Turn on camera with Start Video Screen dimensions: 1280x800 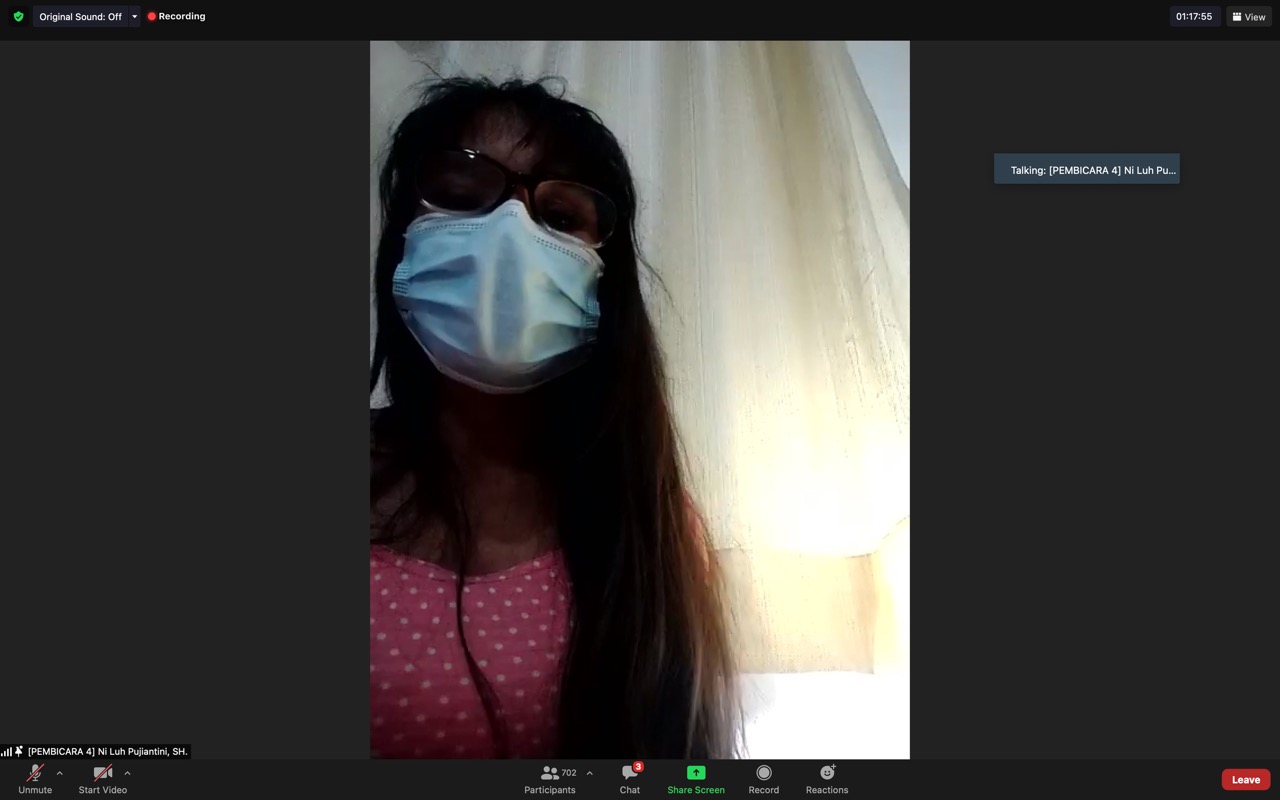point(102,779)
